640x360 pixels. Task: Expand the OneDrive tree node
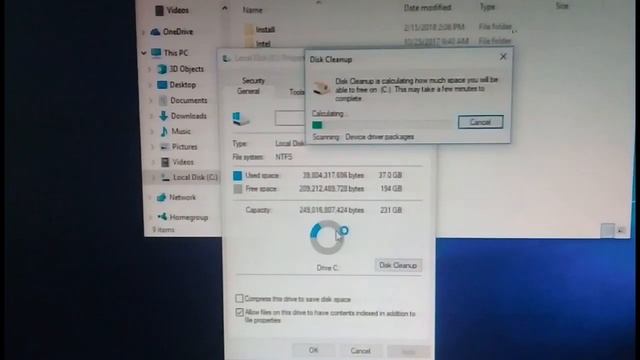coord(144,32)
